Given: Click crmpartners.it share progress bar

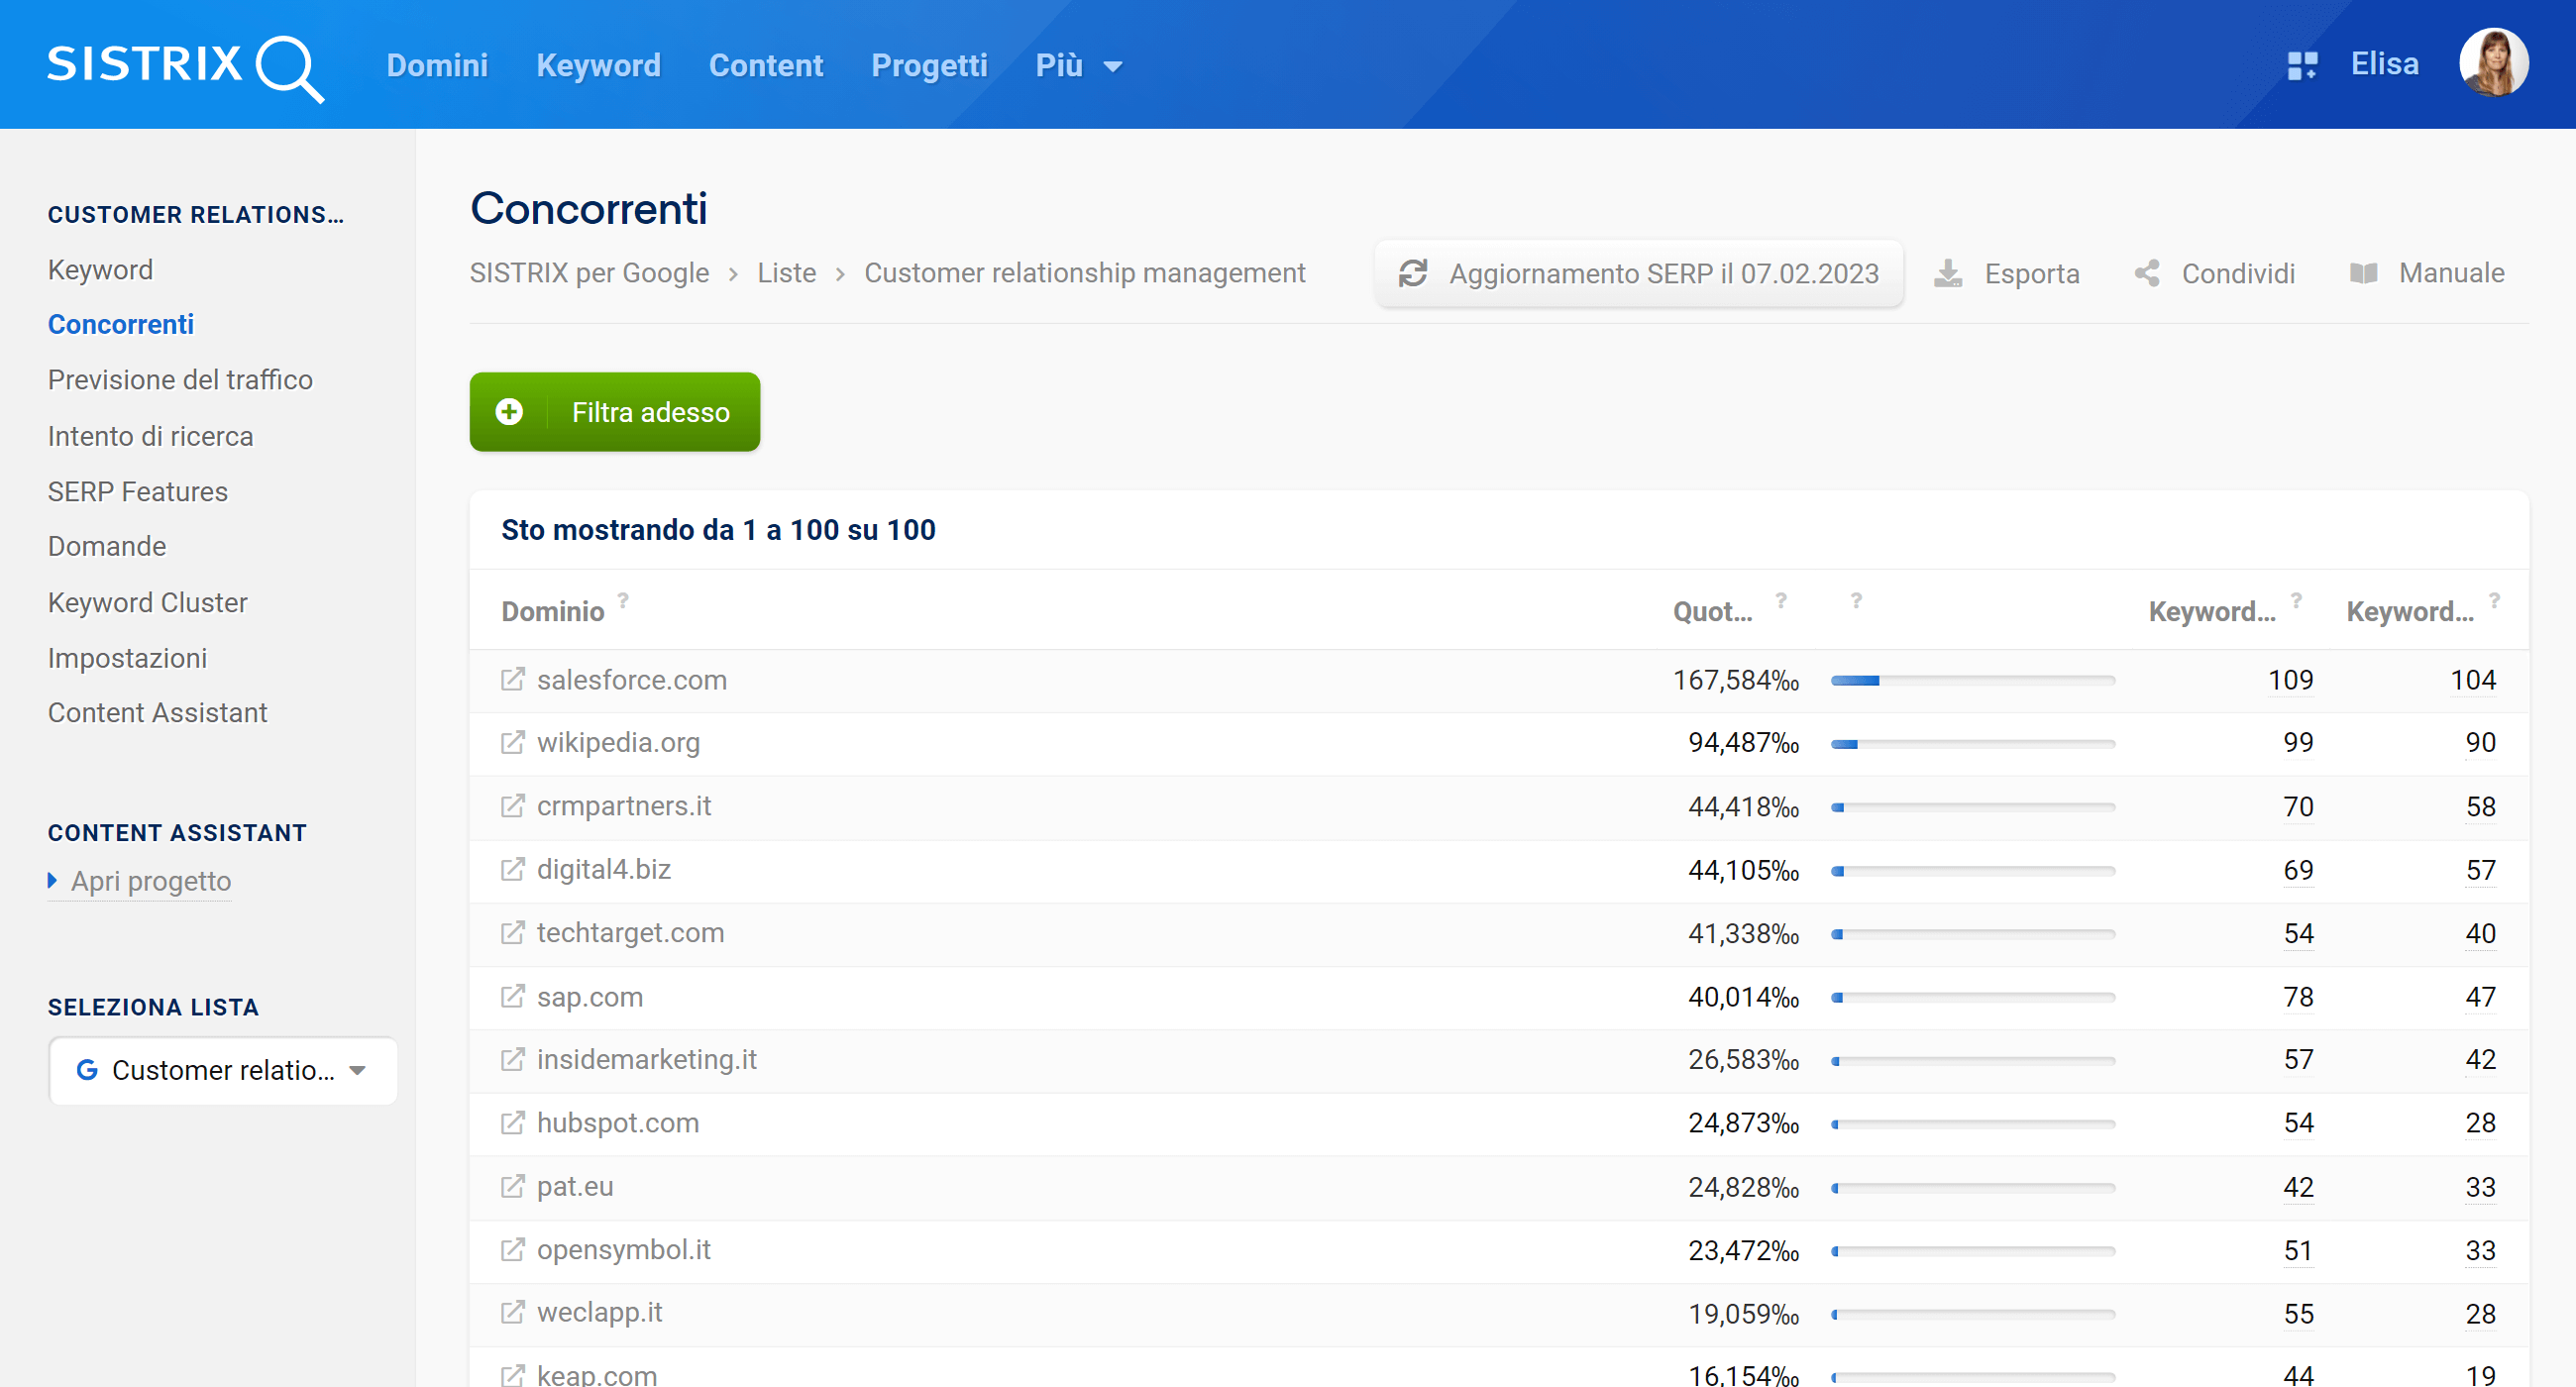Looking at the screenshot, I should 1972,807.
